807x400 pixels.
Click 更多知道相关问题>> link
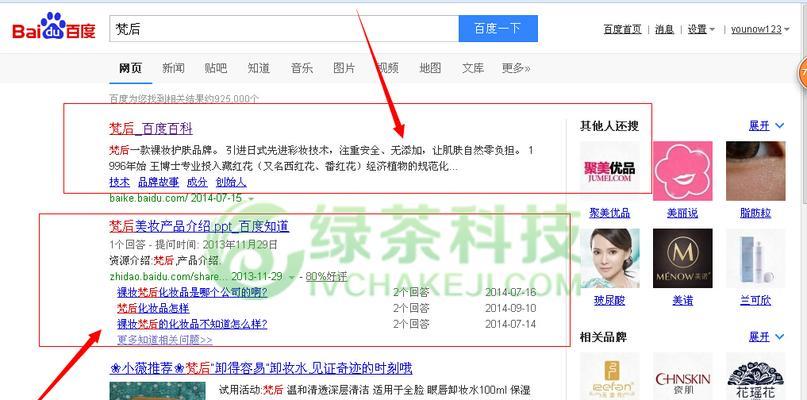165,340
